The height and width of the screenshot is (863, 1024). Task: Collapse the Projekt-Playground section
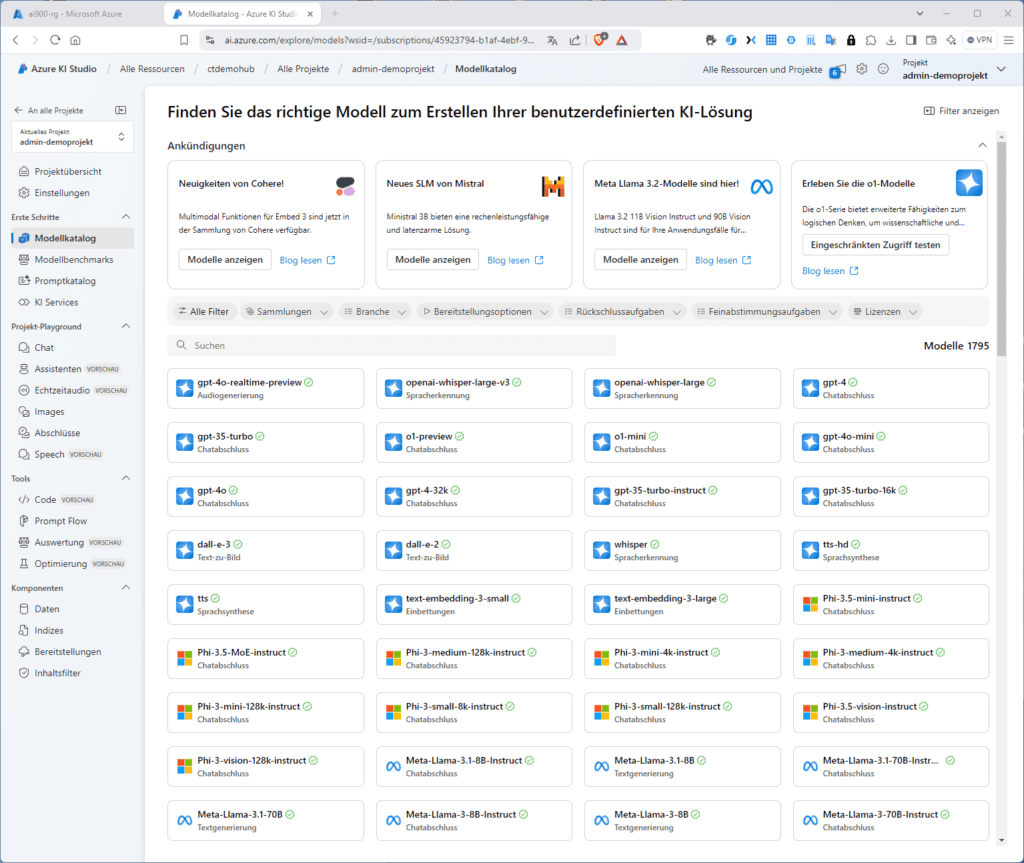pyautogui.click(x=126, y=326)
